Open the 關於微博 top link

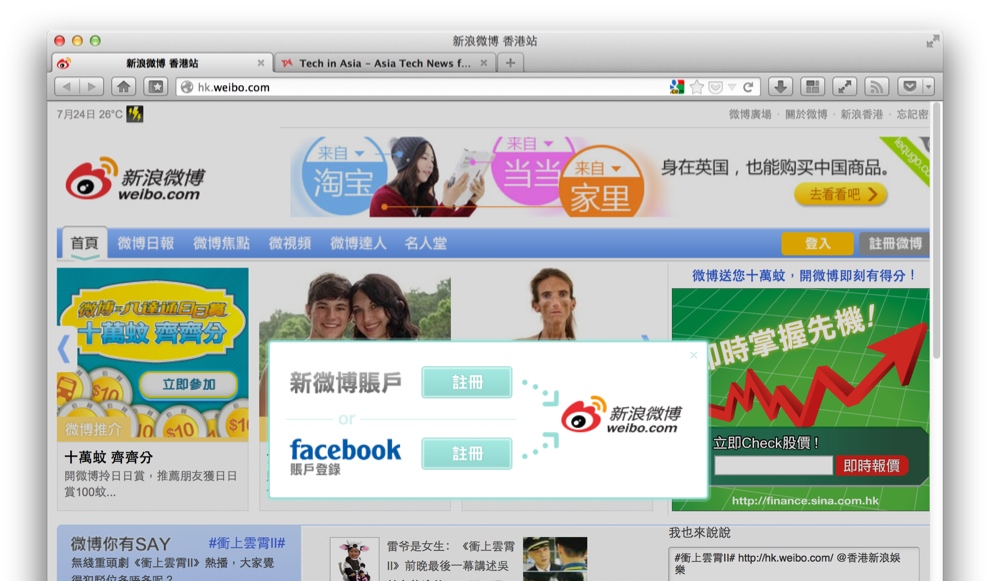coord(806,114)
